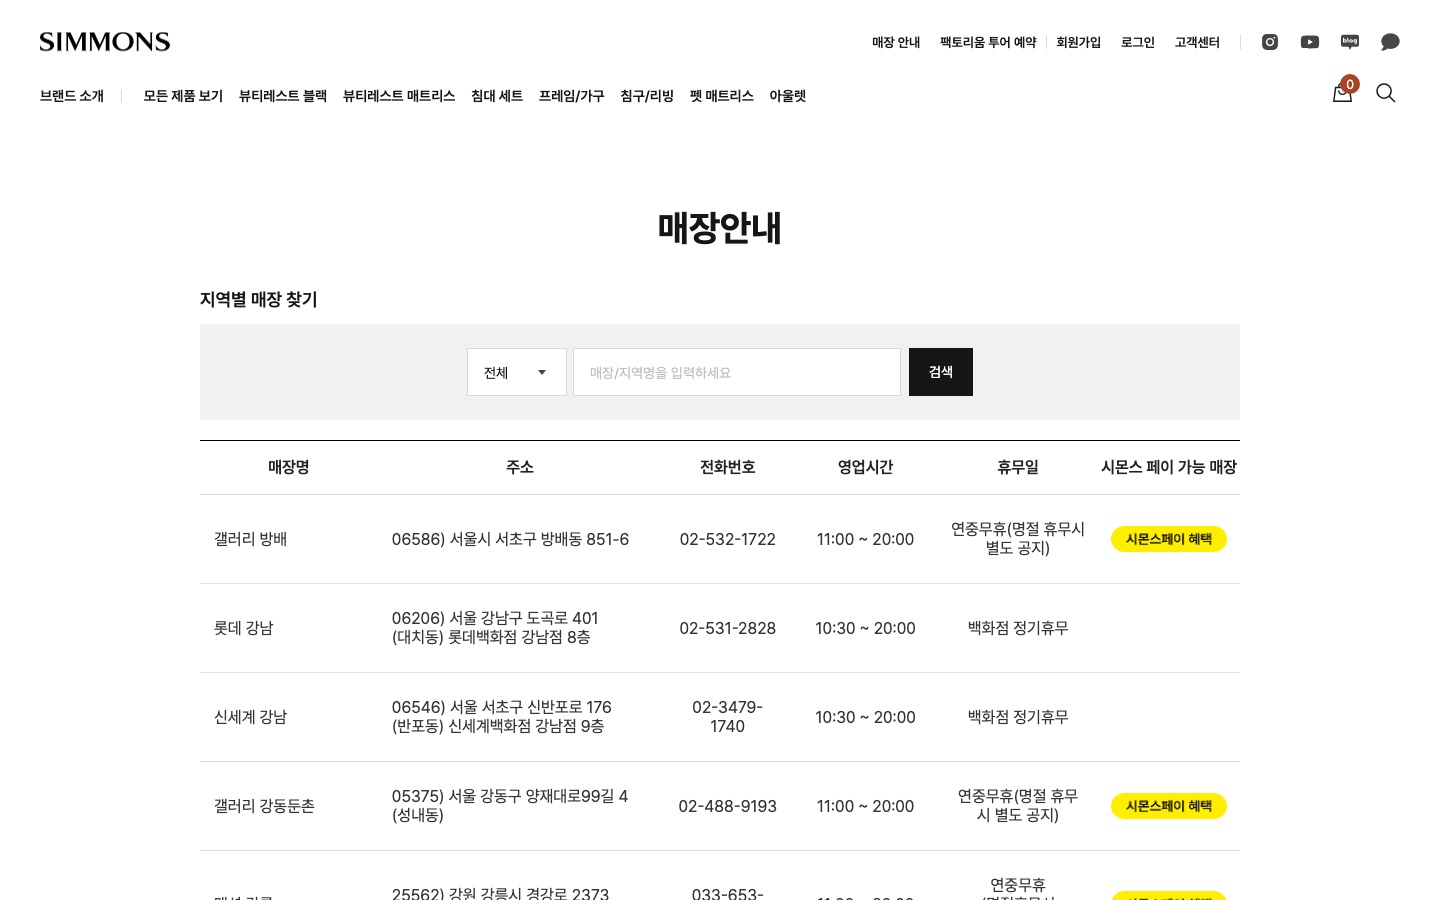The height and width of the screenshot is (900, 1440).
Task: Click phone number 02-3479-1740
Action: 728,717
